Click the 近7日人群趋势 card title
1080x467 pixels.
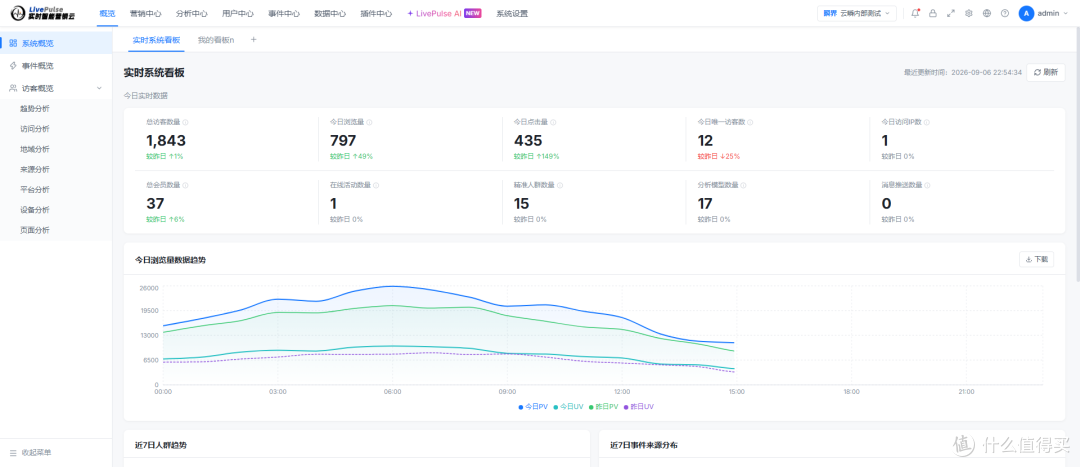pyautogui.click(x=160, y=445)
